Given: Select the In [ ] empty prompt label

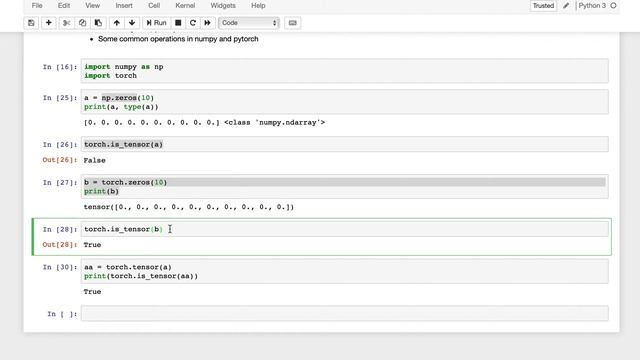Looking at the screenshot, I should point(62,314).
